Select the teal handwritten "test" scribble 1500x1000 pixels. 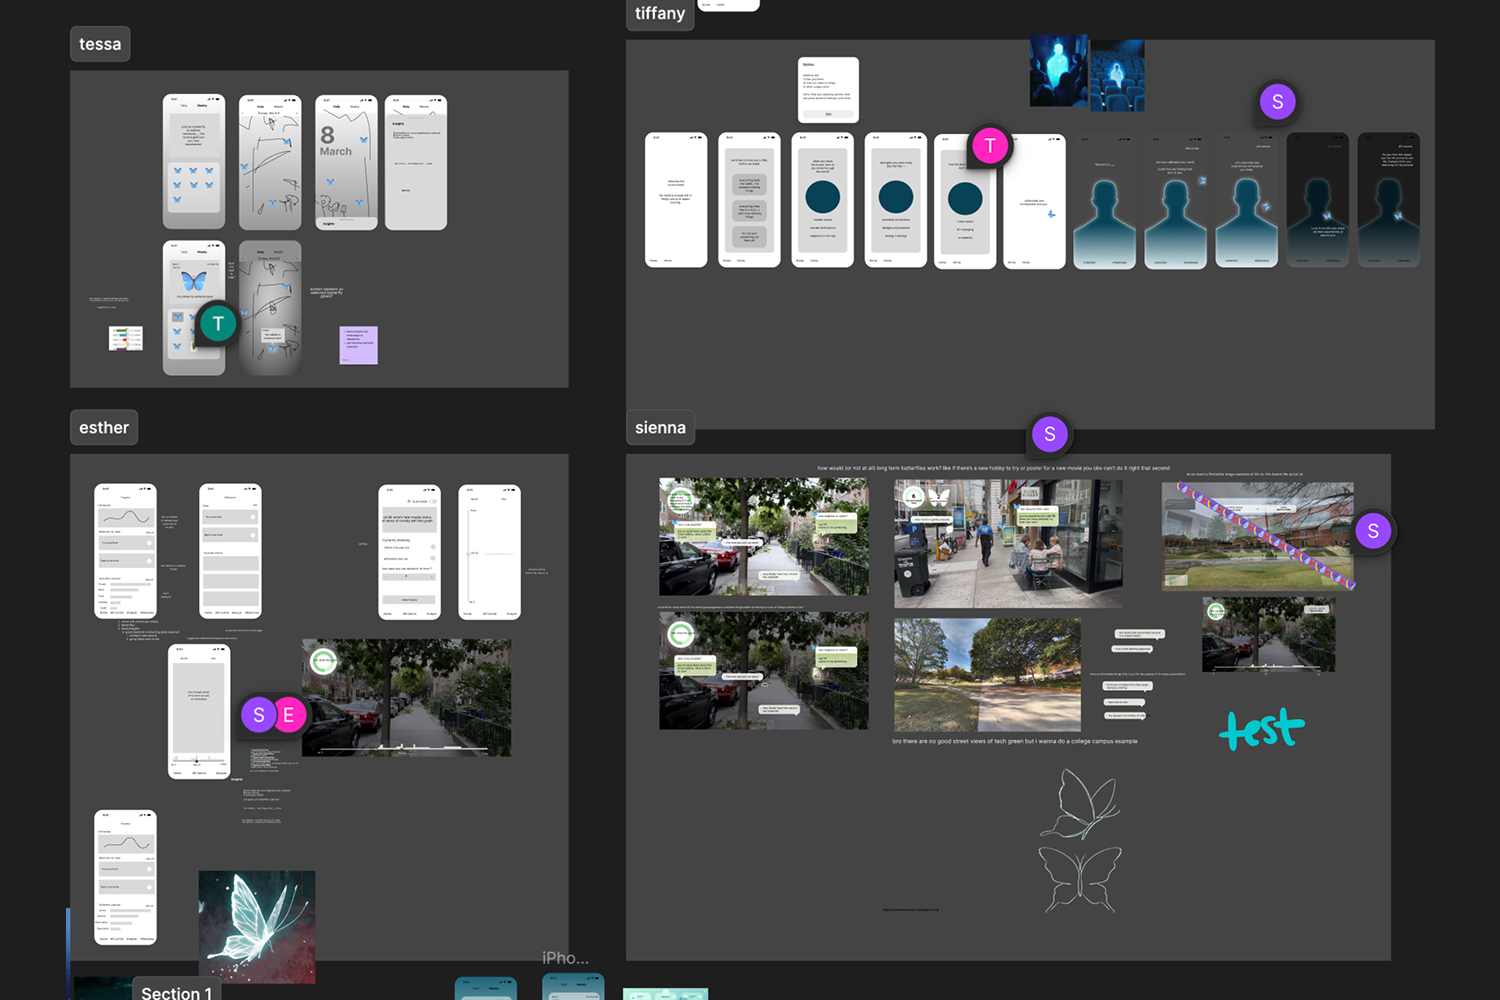pos(1262,729)
